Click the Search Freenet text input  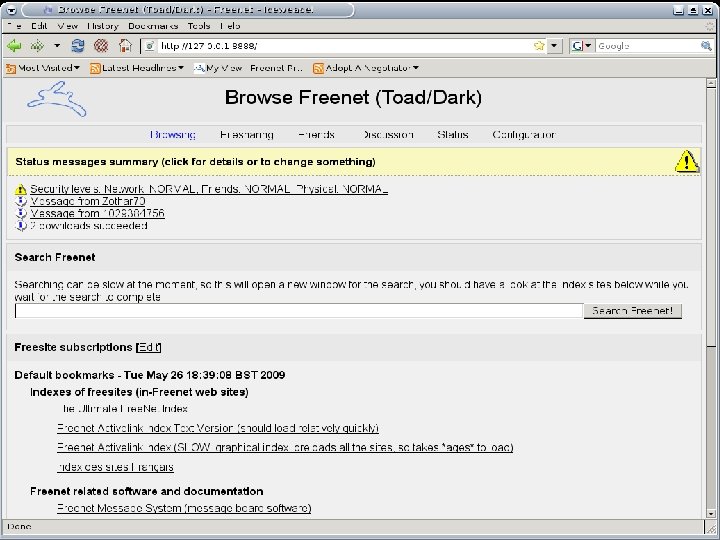tap(299, 311)
